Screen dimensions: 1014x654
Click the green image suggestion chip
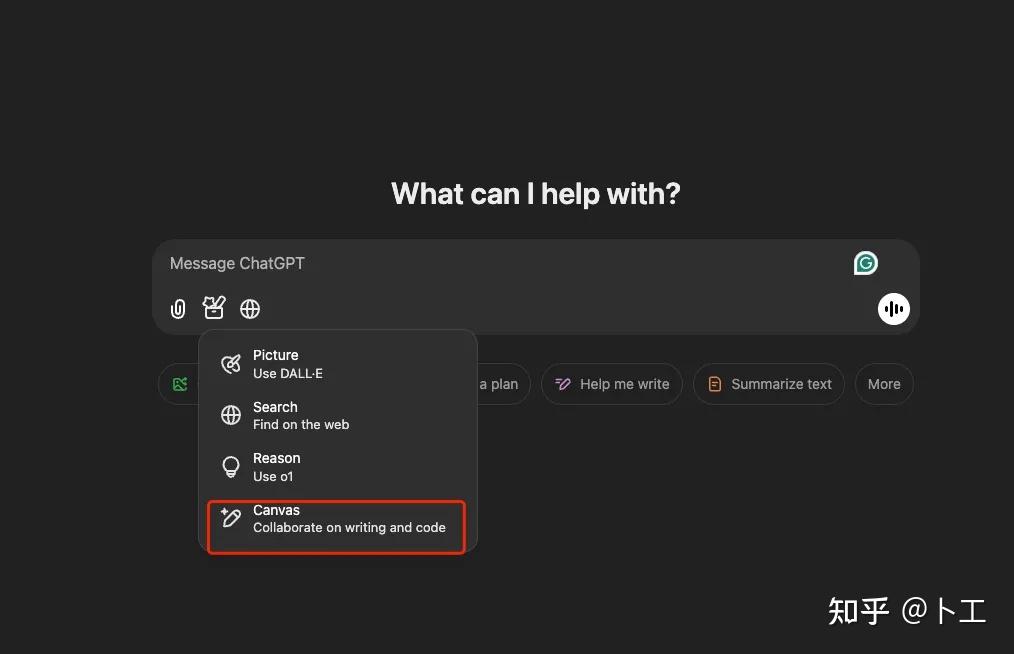coord(179,384)
